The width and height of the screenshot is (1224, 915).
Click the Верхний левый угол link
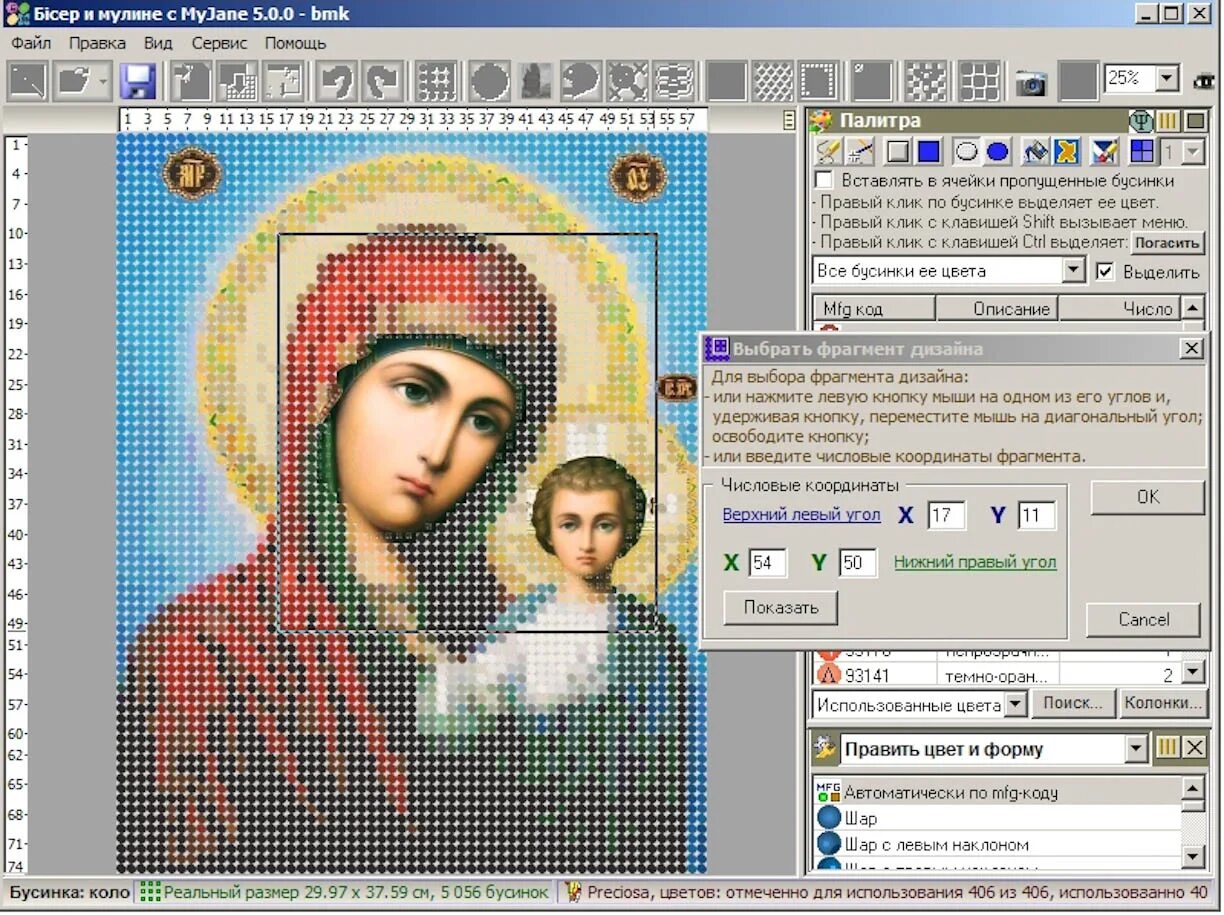coord(802,515)
